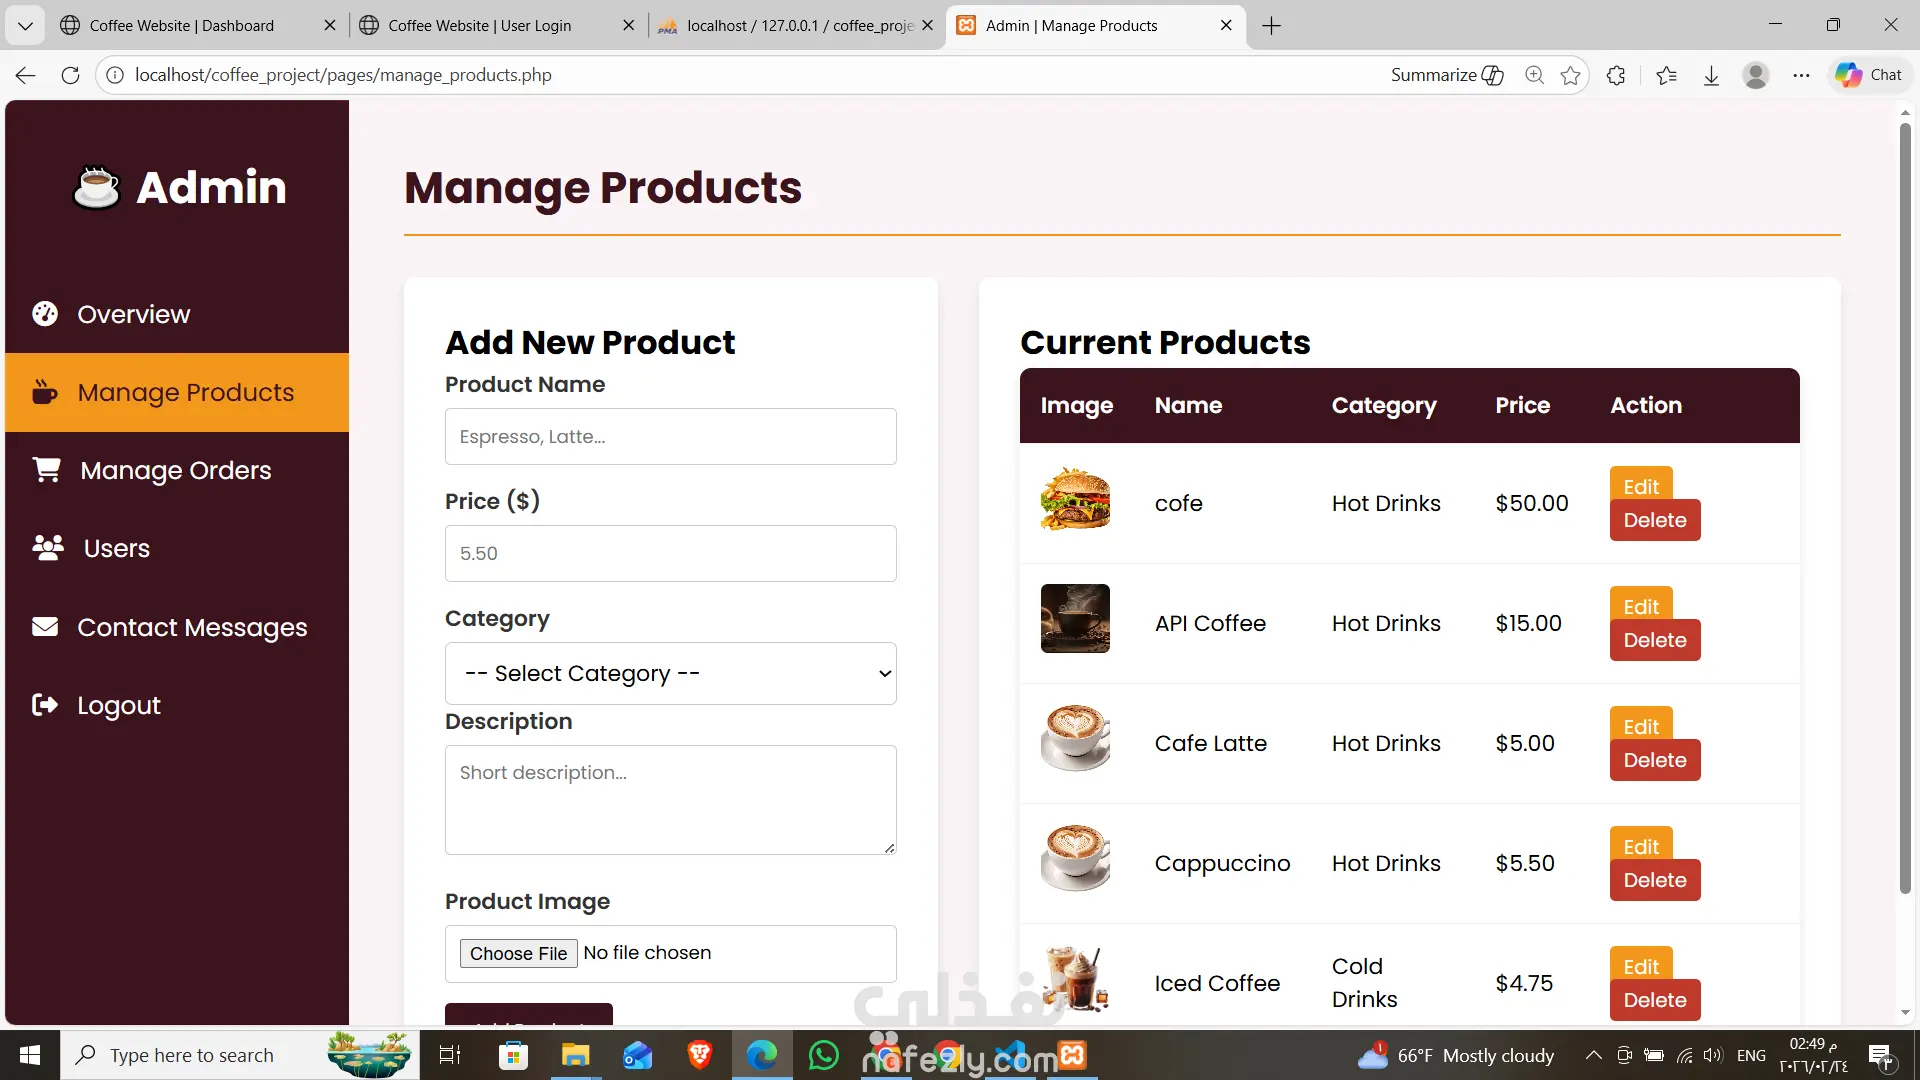The width and height of the screenshot is (1920, 1080).
Task: Open WhatsApp from the taskbar
Action: [824, 1055]
